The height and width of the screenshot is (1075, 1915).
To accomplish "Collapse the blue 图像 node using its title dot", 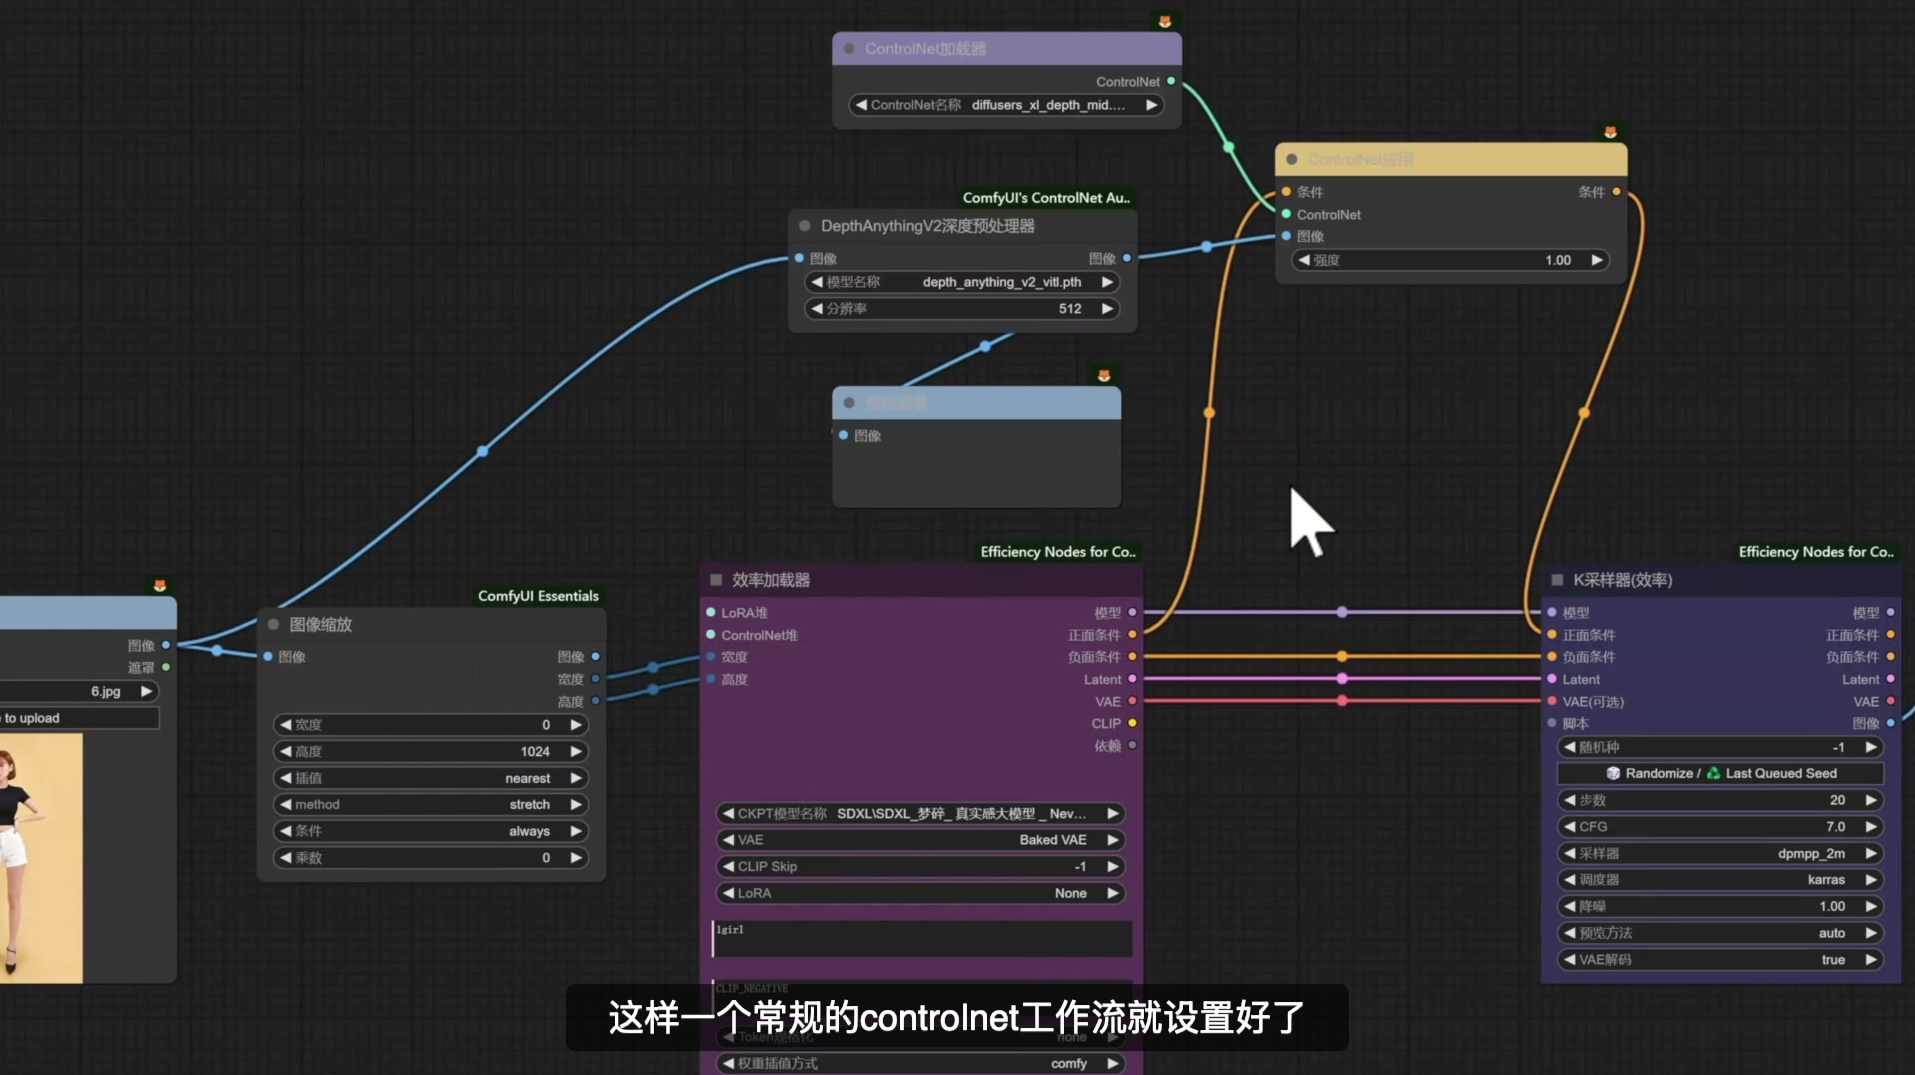I will click(x=848, y=402).
